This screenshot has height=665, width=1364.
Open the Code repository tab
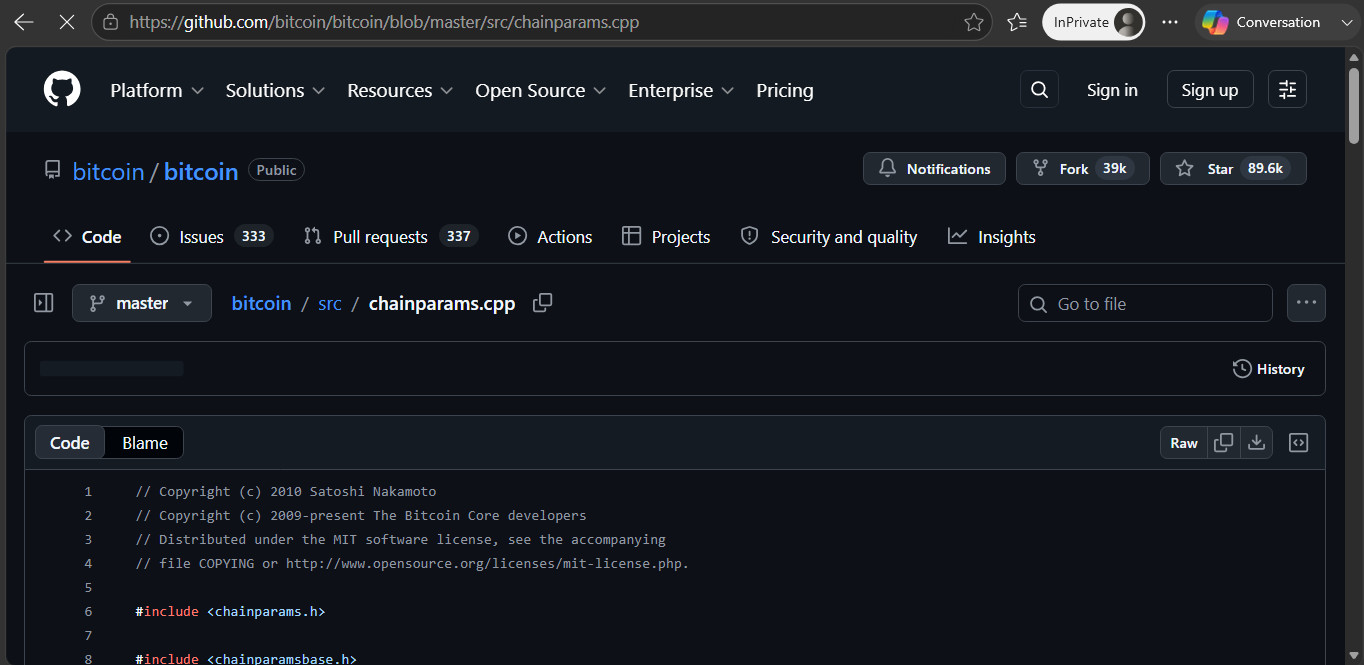[87, 237]
